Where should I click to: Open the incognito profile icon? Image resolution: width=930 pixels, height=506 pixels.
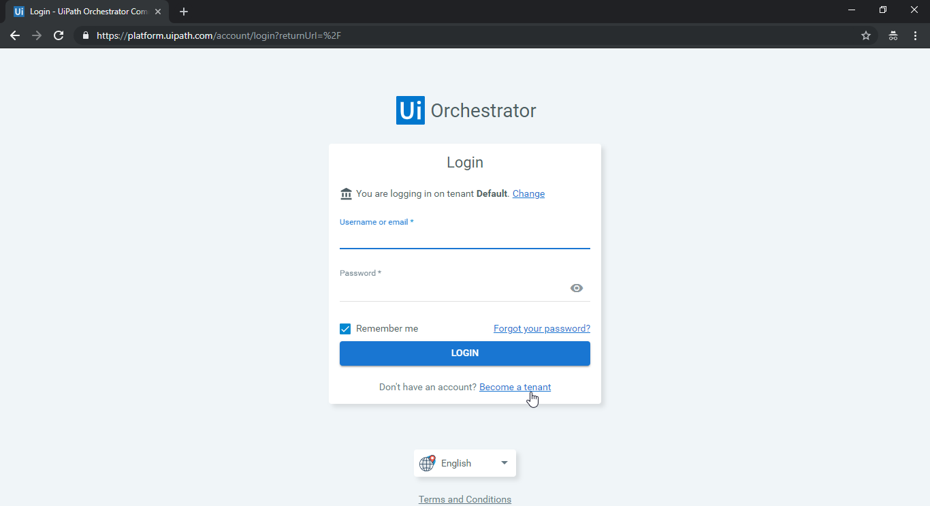pyautogui.click(x=893, y=36)
